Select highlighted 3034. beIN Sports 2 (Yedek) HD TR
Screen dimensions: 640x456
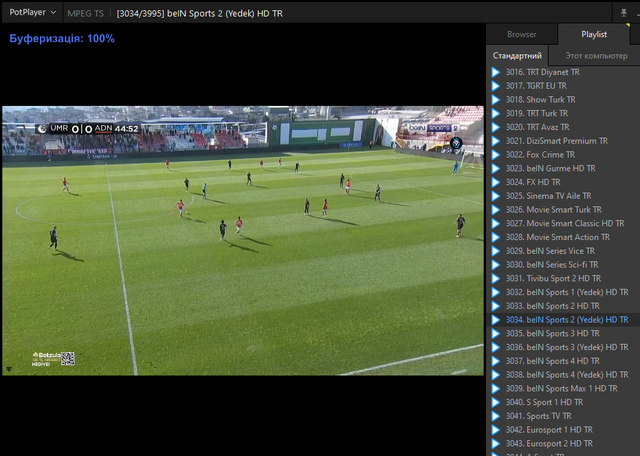click(567, 320)
